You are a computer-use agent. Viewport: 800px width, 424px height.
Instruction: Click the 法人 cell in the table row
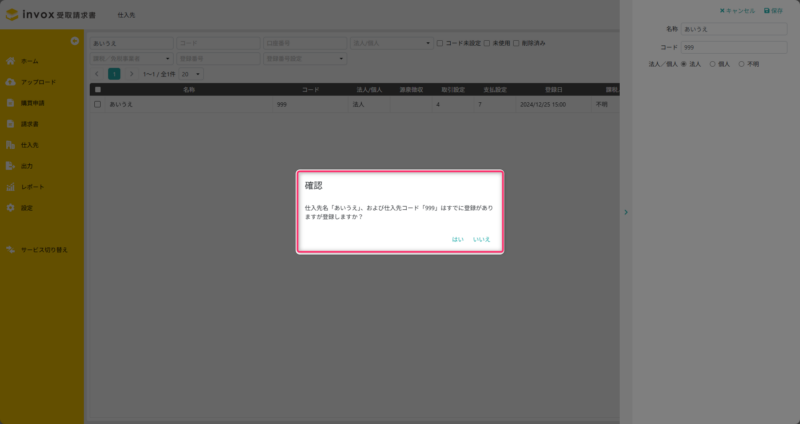pos(369,104)
